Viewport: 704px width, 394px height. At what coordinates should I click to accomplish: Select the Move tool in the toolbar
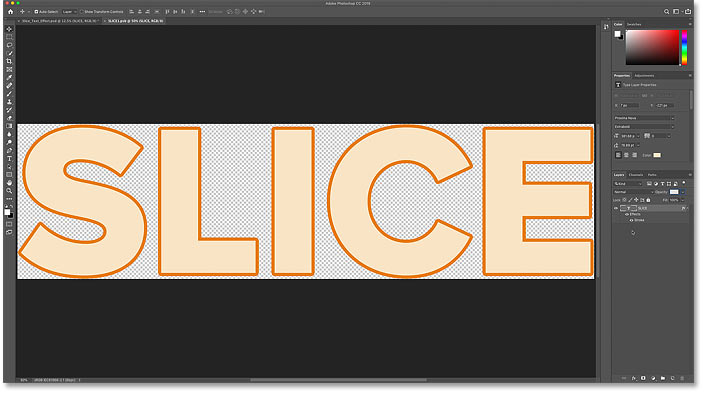pos(9,29)
